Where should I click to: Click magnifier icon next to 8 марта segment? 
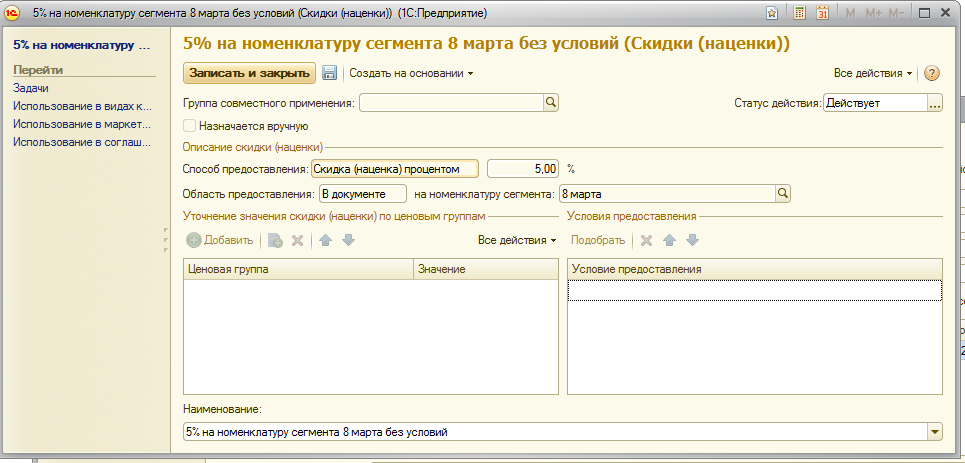coord(782,193)
